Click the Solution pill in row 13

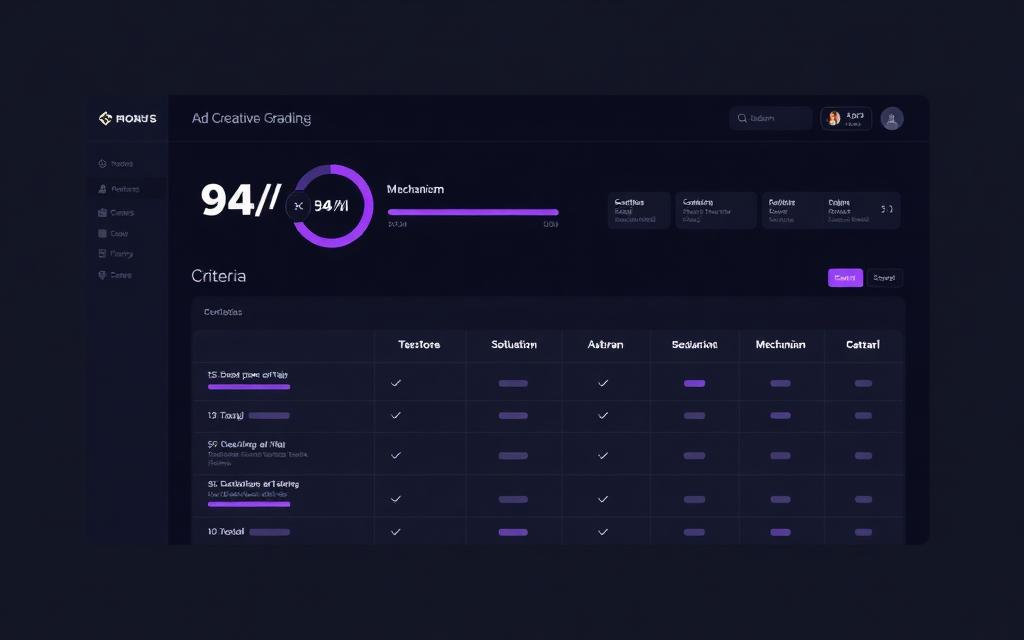point(513,415)
